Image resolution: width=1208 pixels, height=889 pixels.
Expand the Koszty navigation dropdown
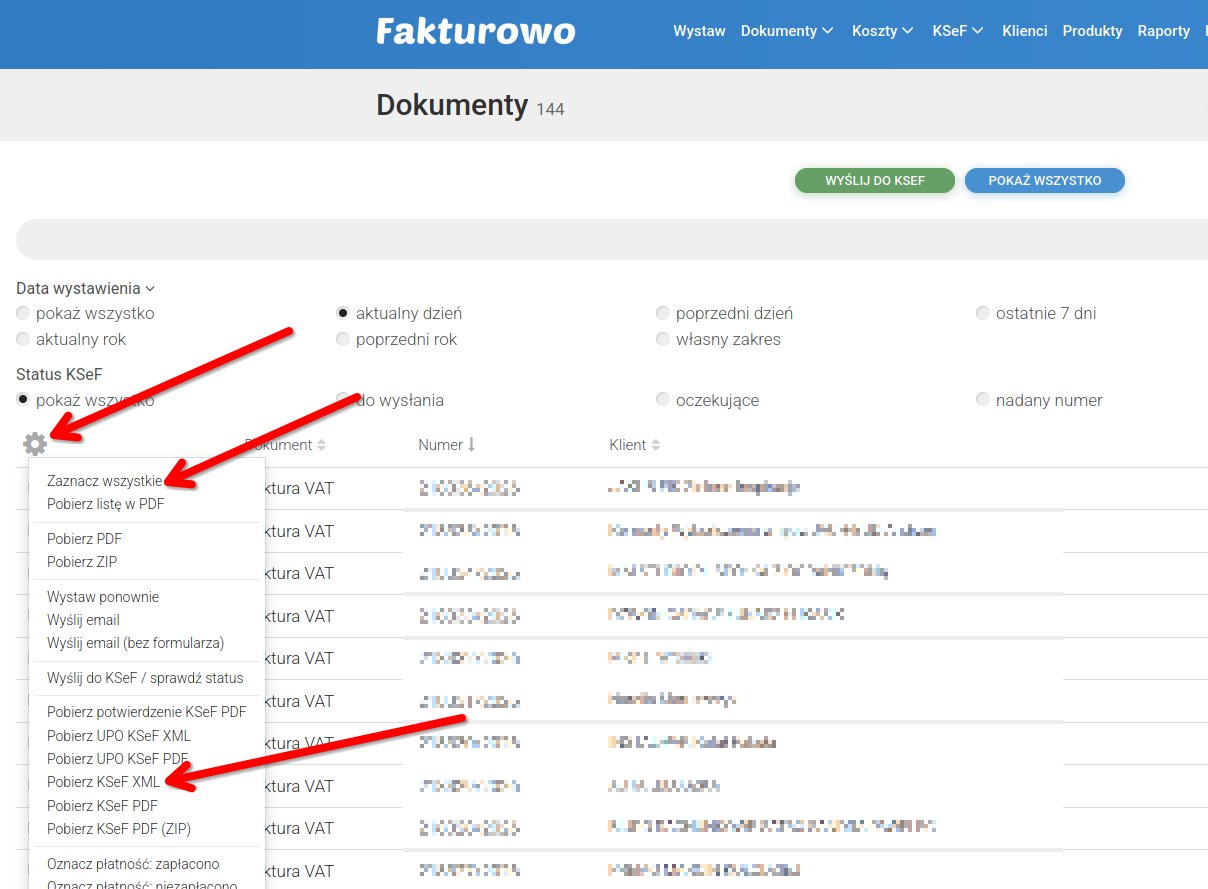pos(882,31)
